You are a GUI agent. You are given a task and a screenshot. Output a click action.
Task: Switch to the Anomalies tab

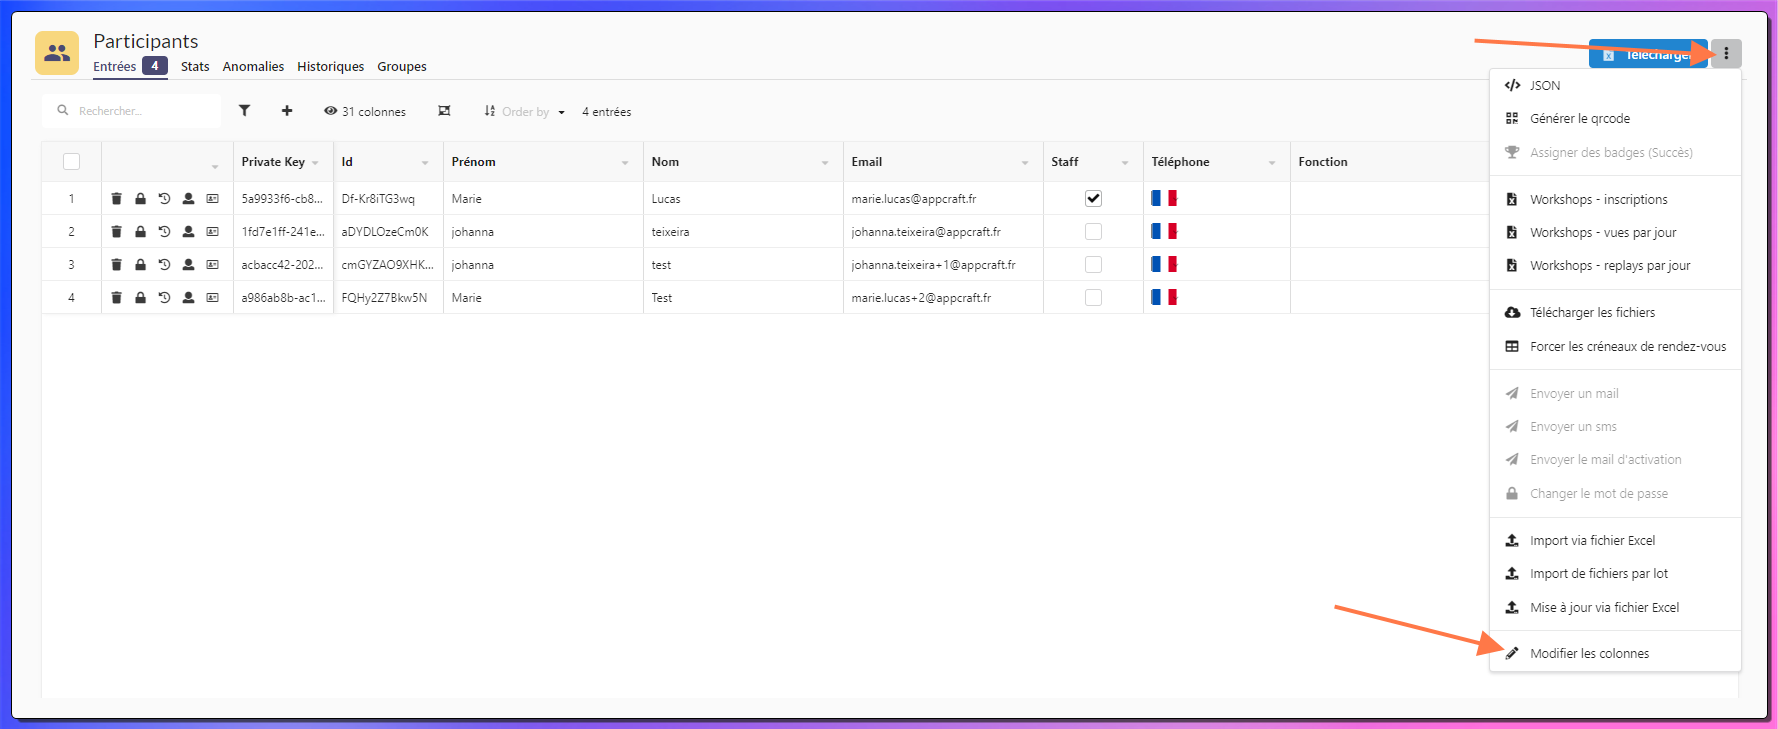click(x=253, y=67)
